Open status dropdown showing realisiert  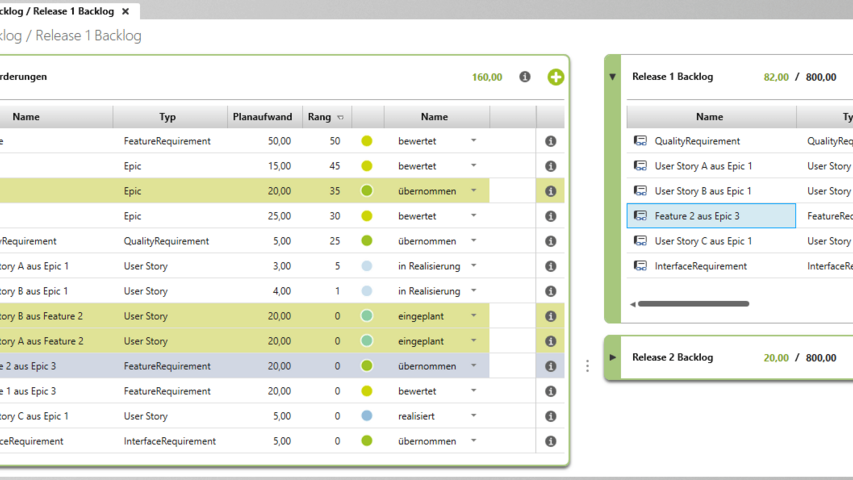click(x=474, y=416)
